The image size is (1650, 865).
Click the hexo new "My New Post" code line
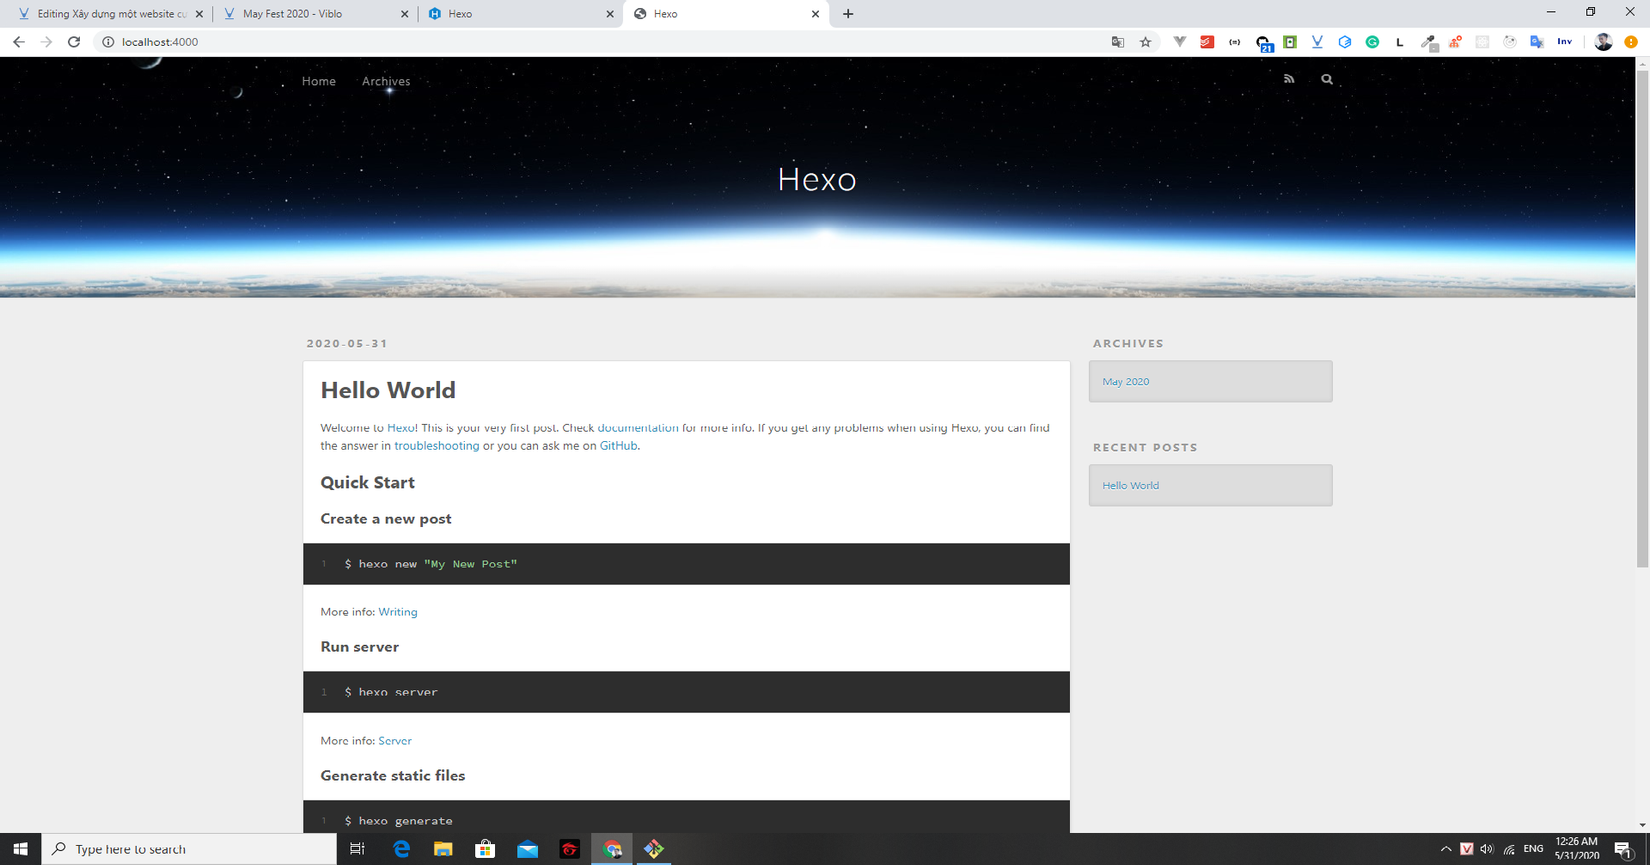click(x=431, y=564)
